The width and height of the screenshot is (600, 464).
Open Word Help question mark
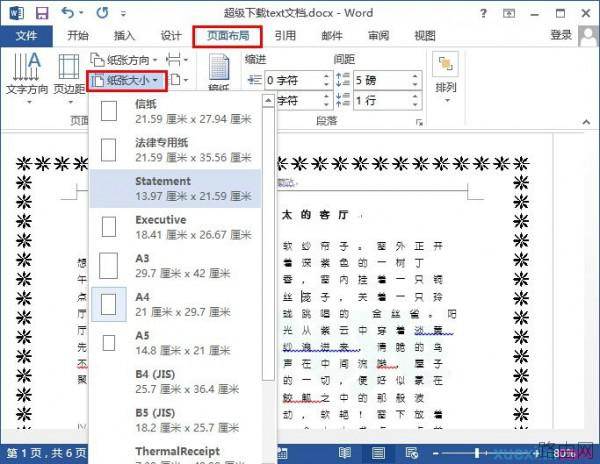[x=483, y=13]
